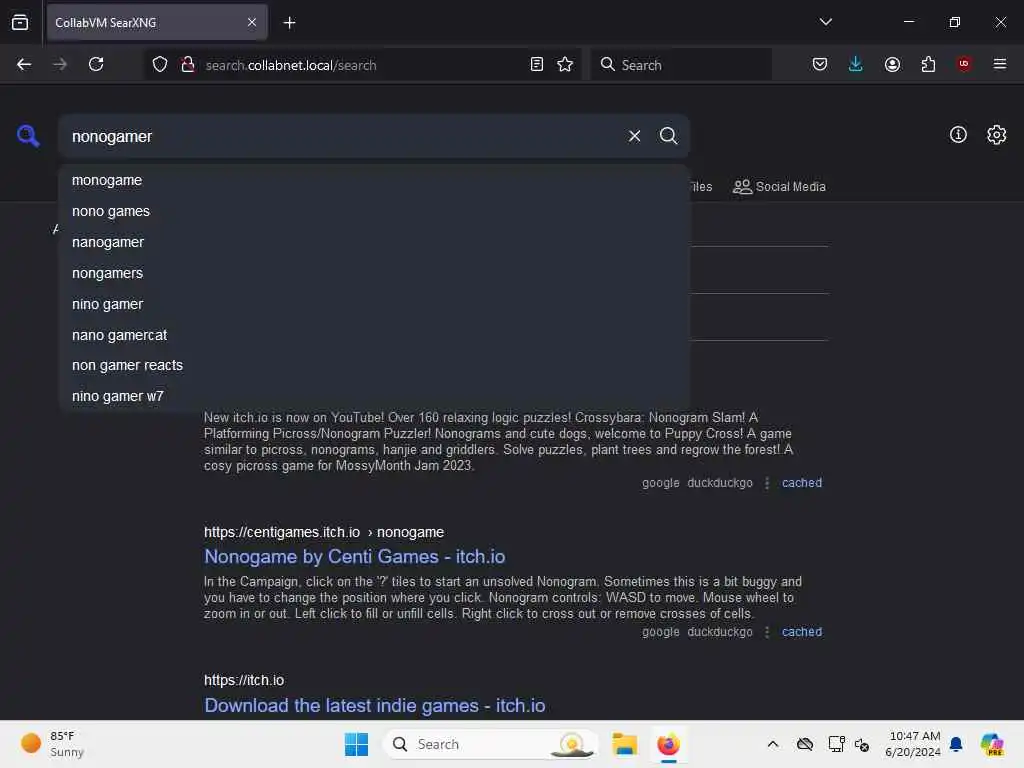This screenshot has height=768, width=1024.
Task: Click the muted volume tray icon
Action: (x=862, y=744)
